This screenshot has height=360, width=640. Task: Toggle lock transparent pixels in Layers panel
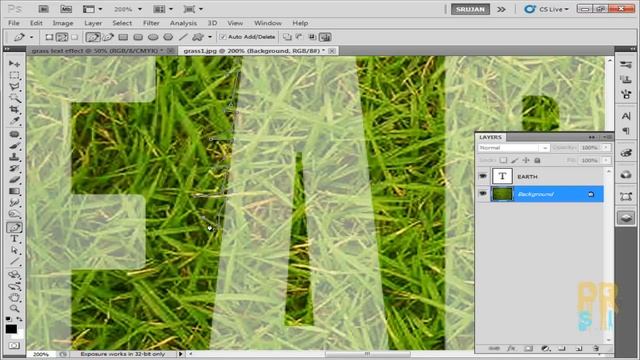pos(503,160)
